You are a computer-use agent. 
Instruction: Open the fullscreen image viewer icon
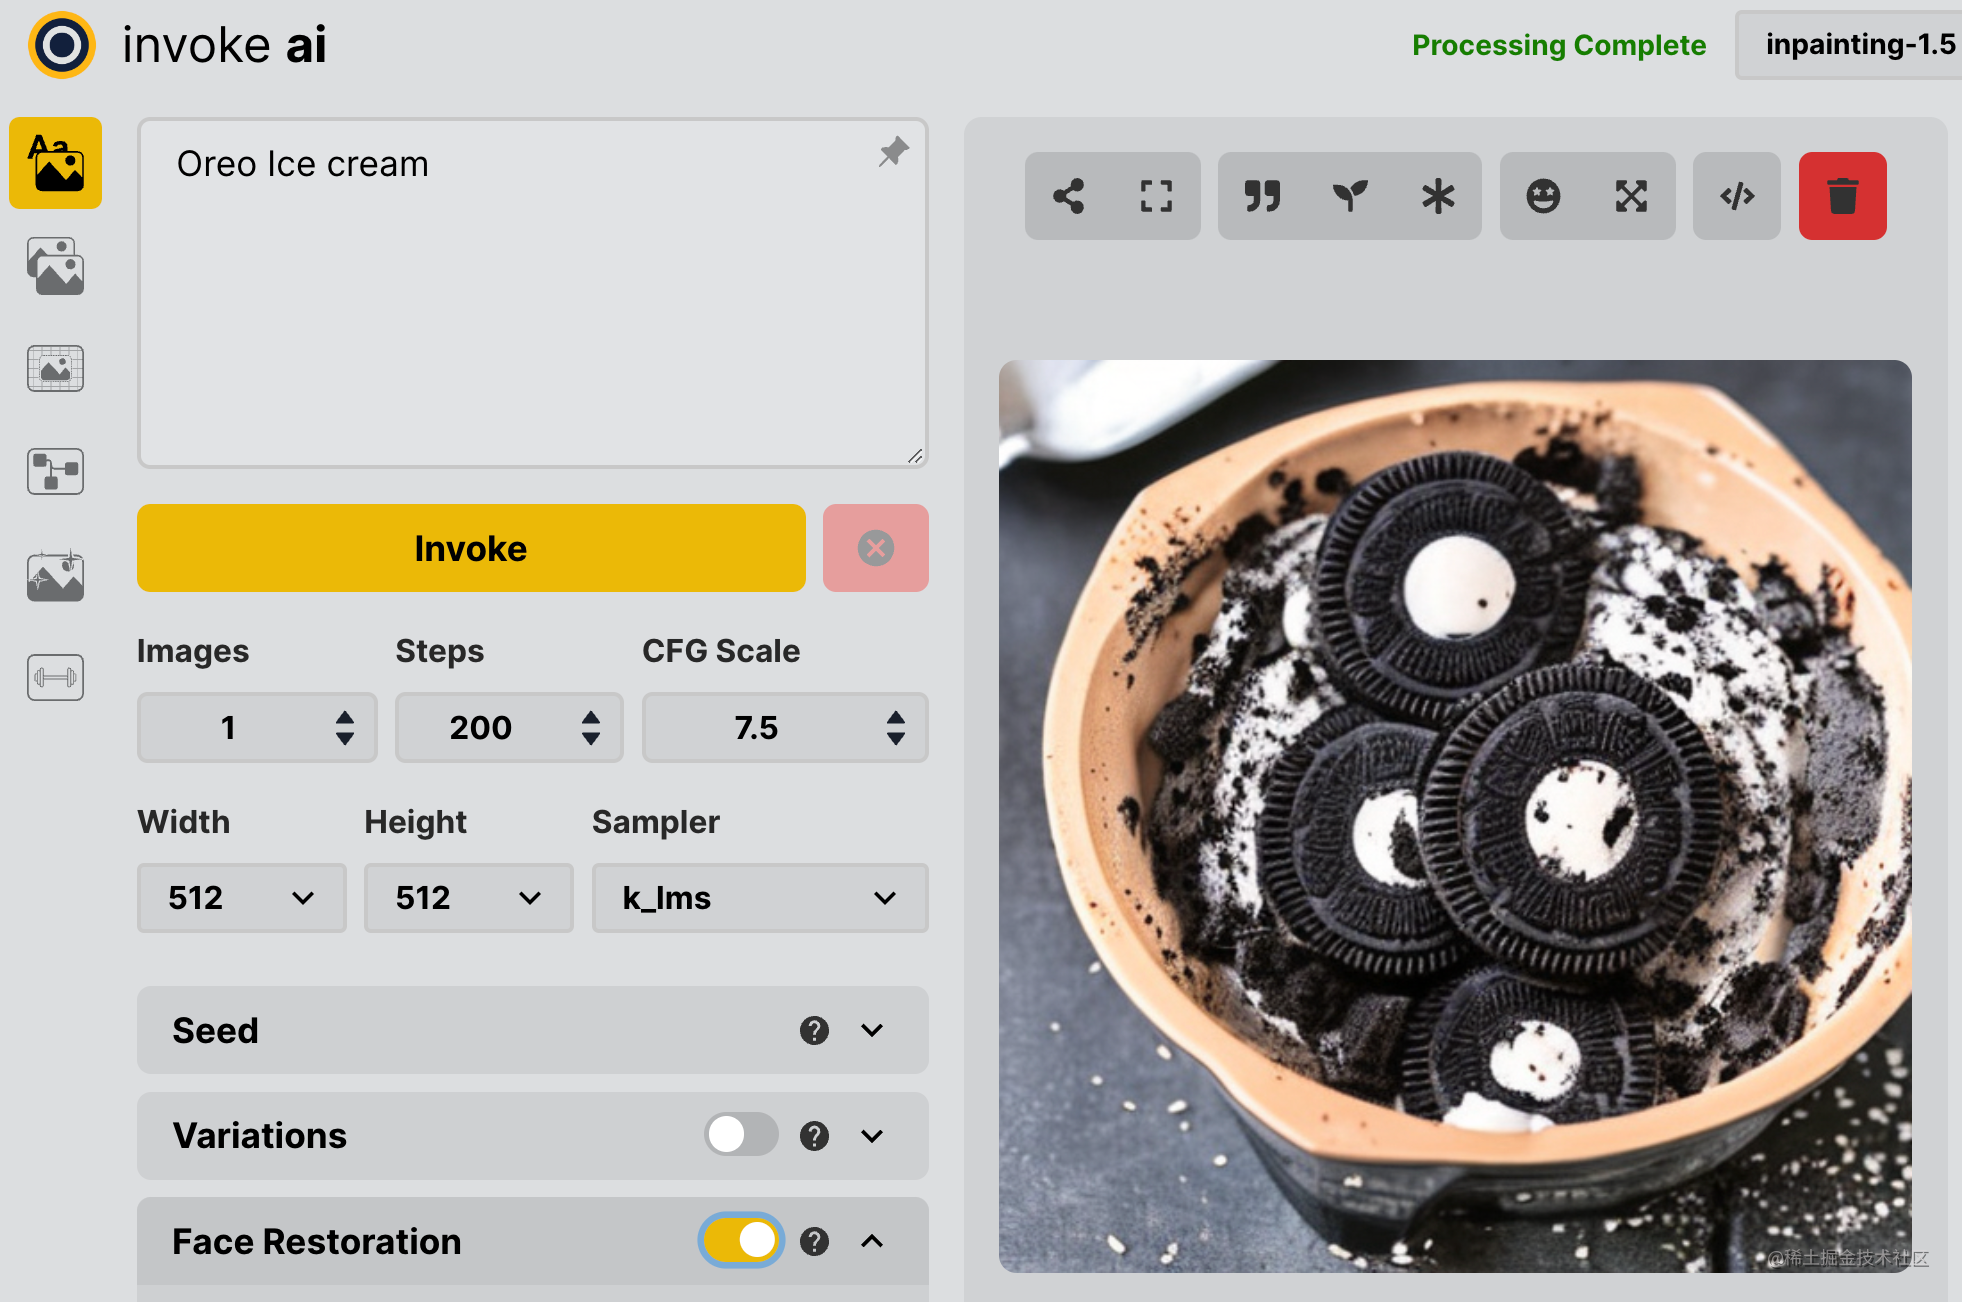[x=1156, y=196]
